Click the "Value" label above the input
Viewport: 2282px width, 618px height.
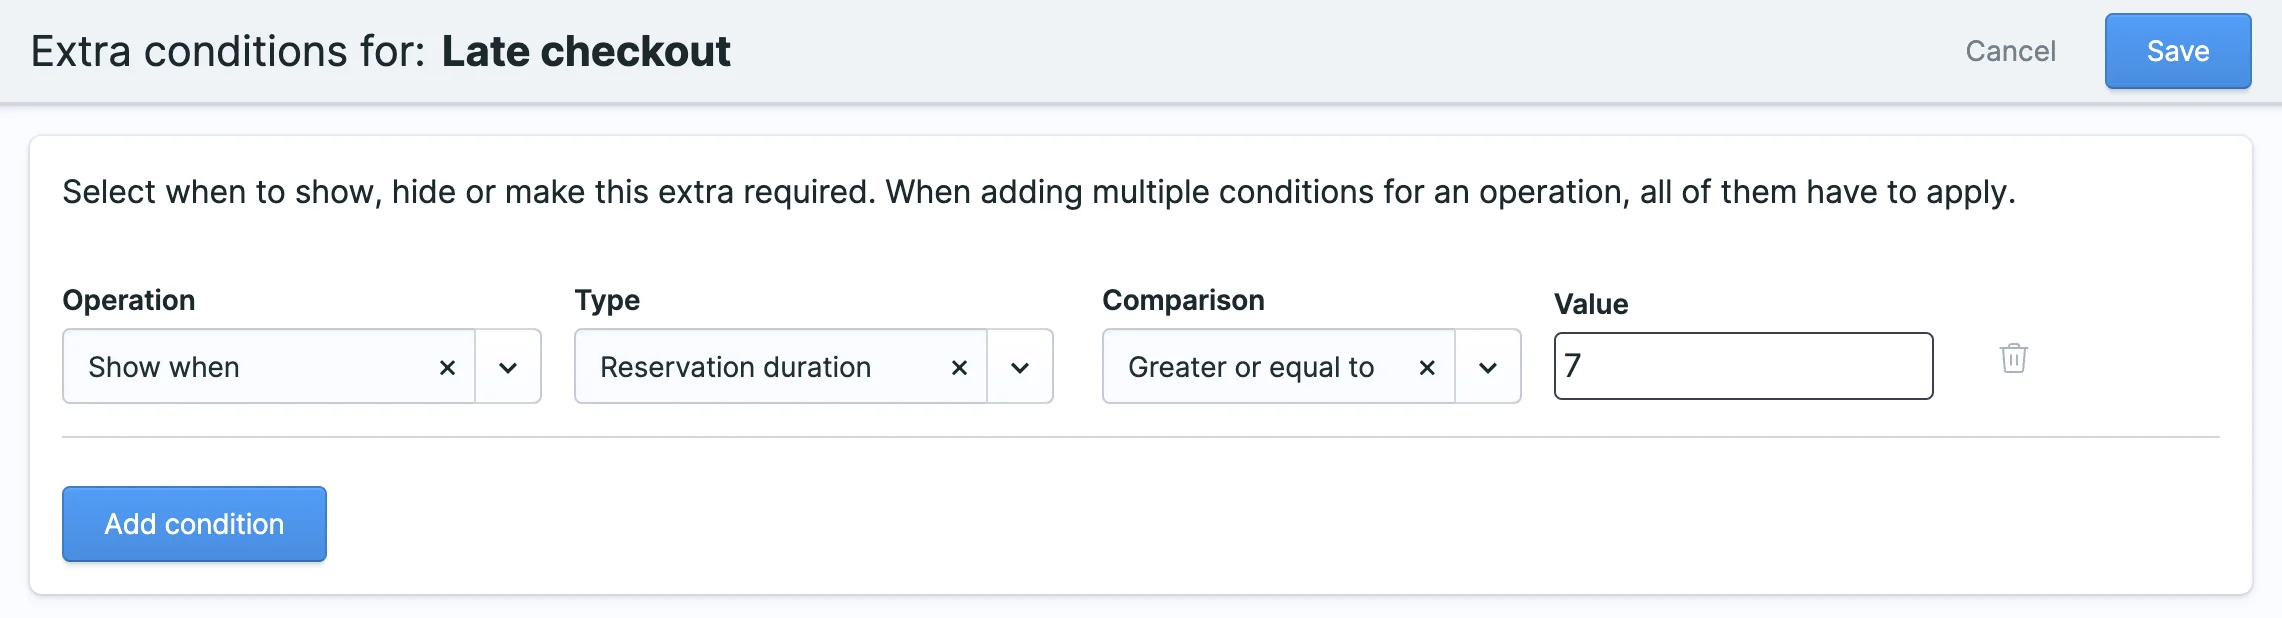1591,304
